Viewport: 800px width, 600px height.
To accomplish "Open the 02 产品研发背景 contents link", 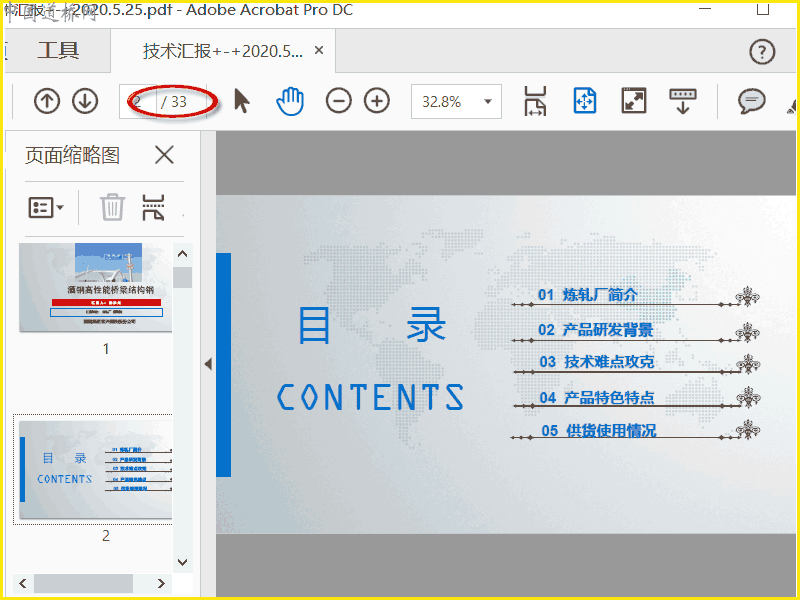I will point(595,330).
